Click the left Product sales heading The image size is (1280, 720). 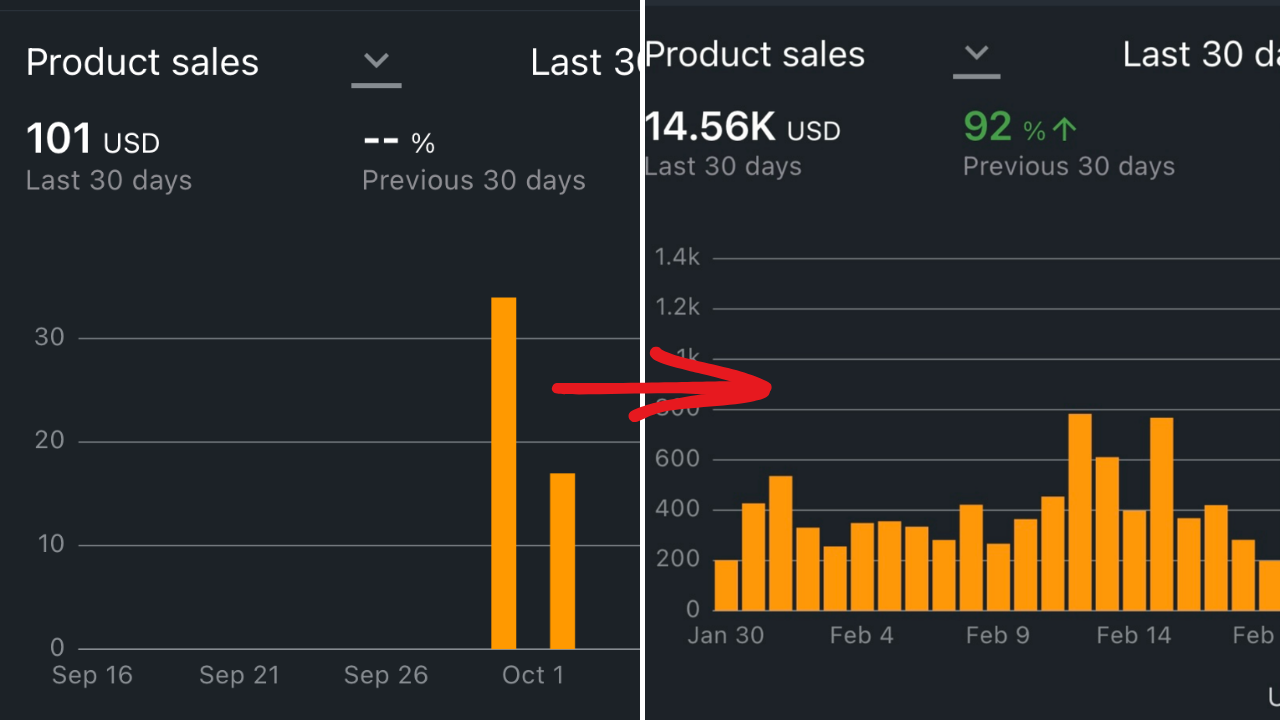[x=142, y=62]
